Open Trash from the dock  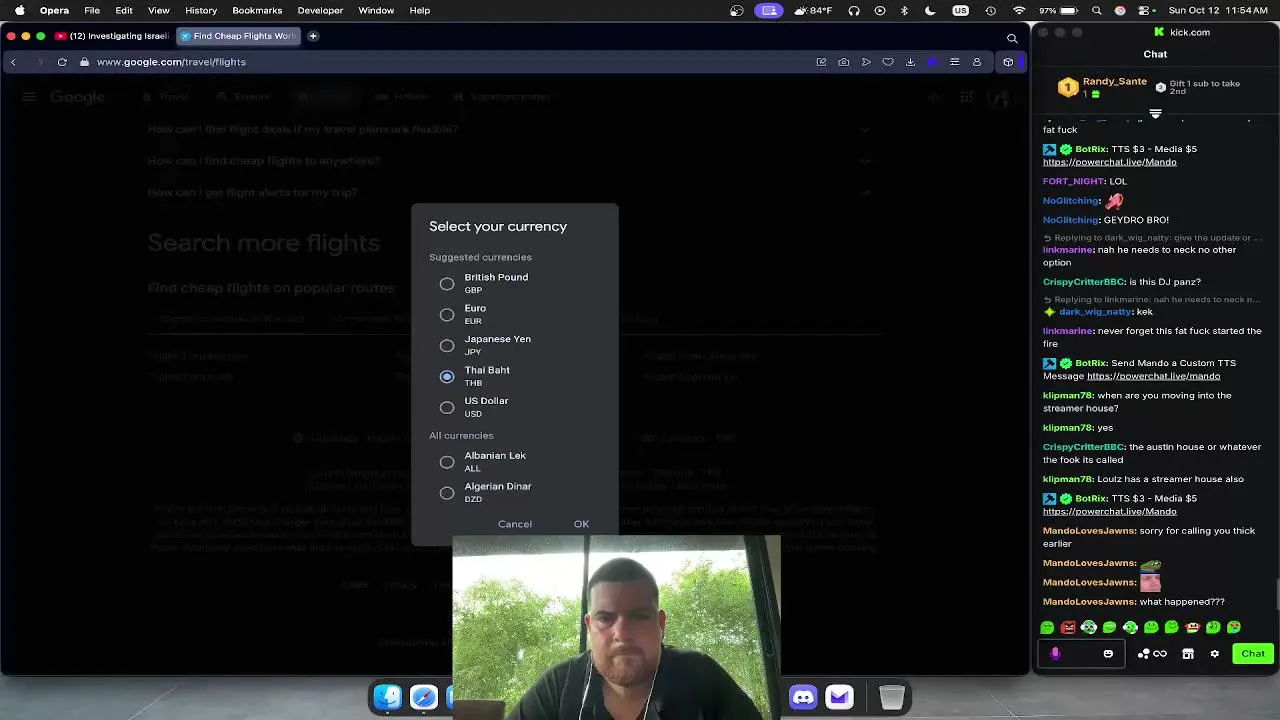click(892, 697)
